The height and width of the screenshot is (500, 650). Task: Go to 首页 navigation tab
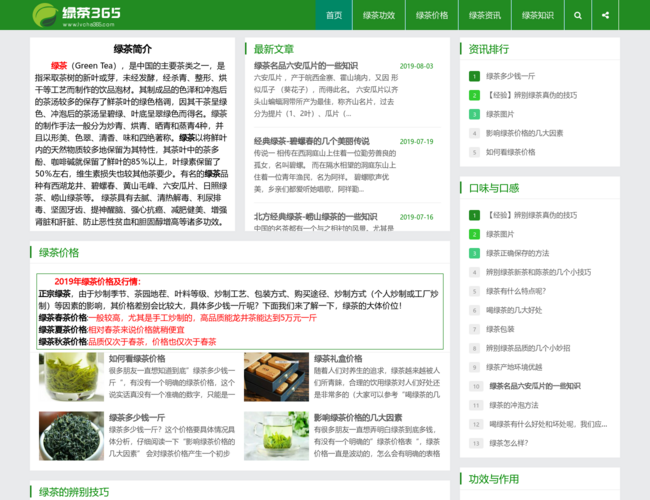pos(334,15)
